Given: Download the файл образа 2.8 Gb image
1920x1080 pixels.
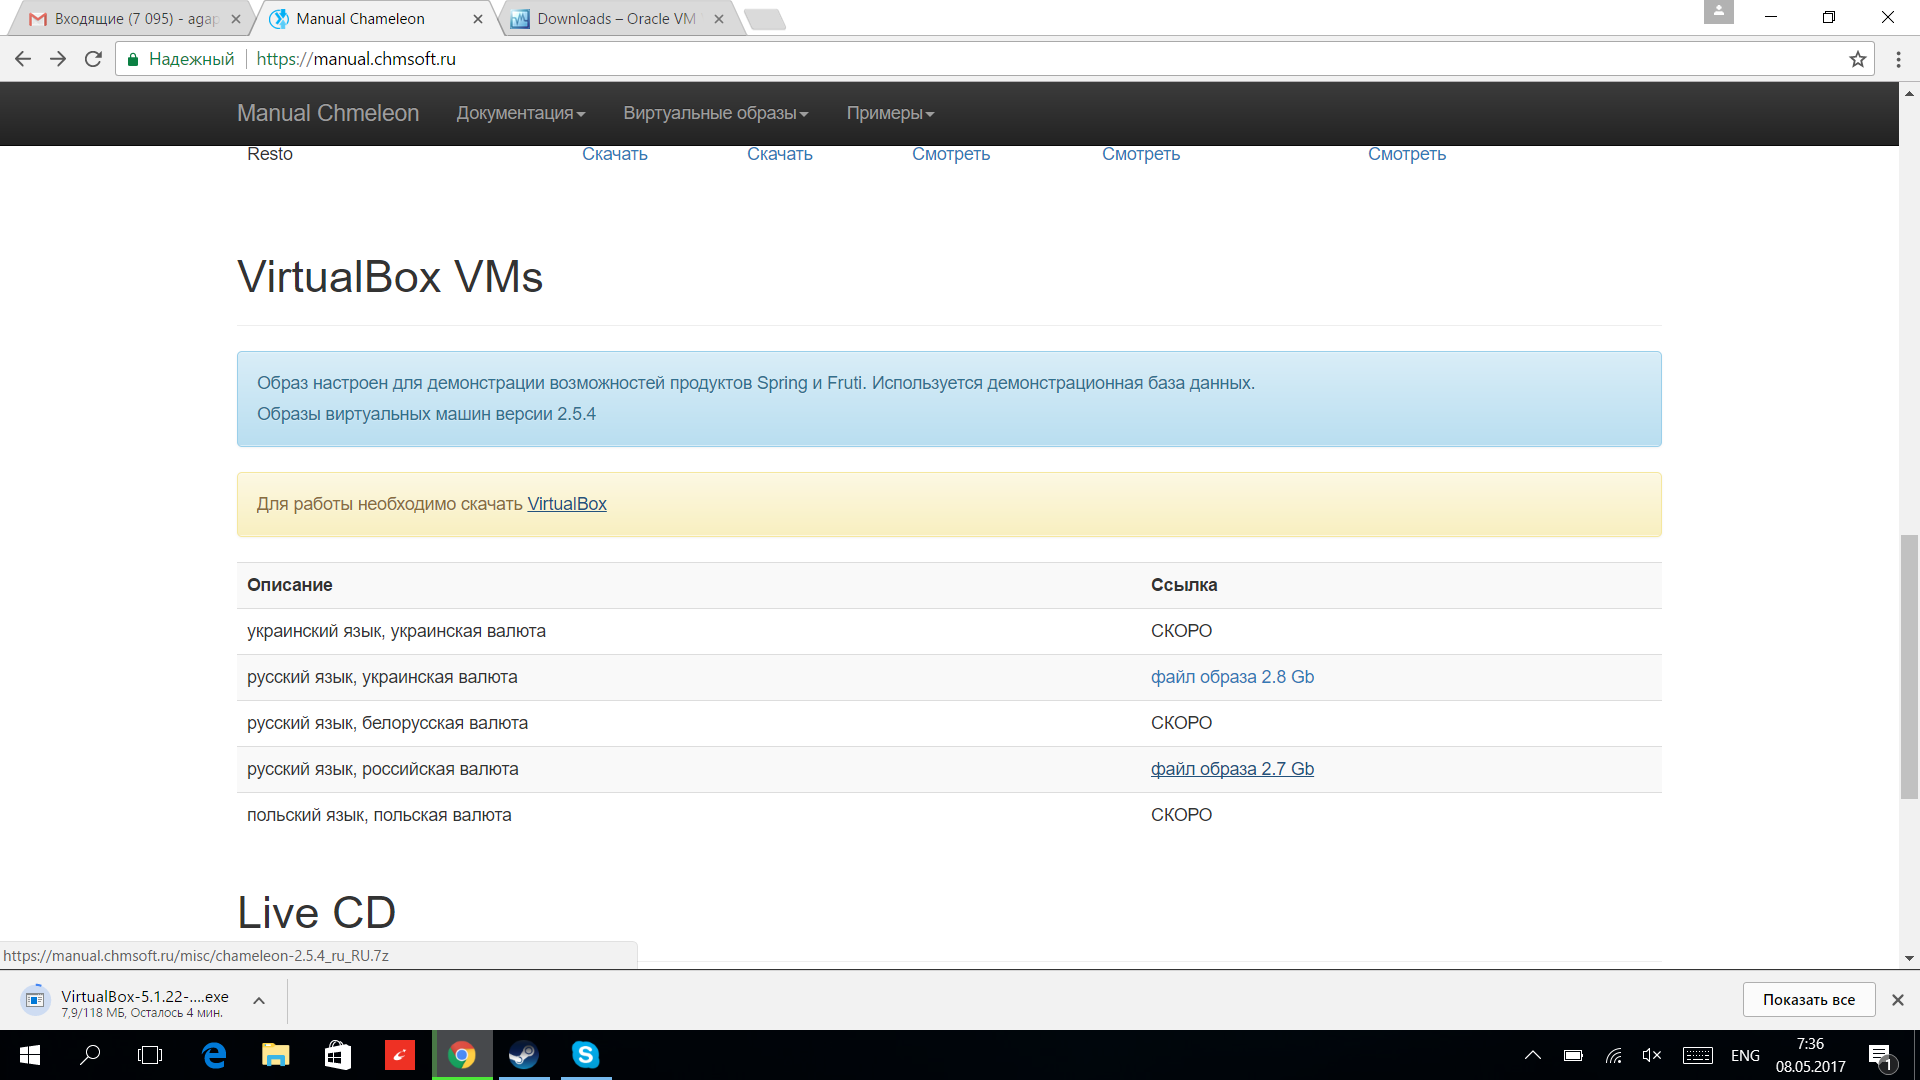Looking at the screenshot, I should pyautogui.click(x=1232, y=677).
